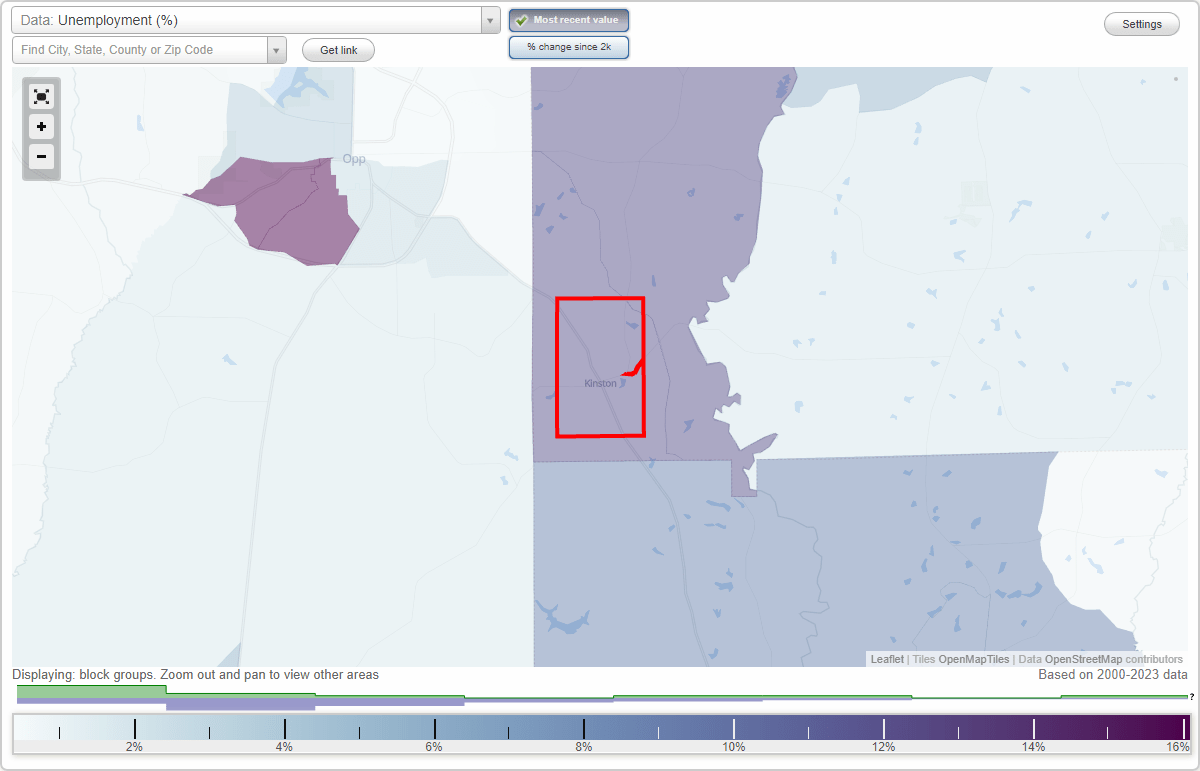Click the fullscreen map icon
Image resolution: width=1200 pixels, height=771 pixels.
pyautogui.click(x=41, y=96)
